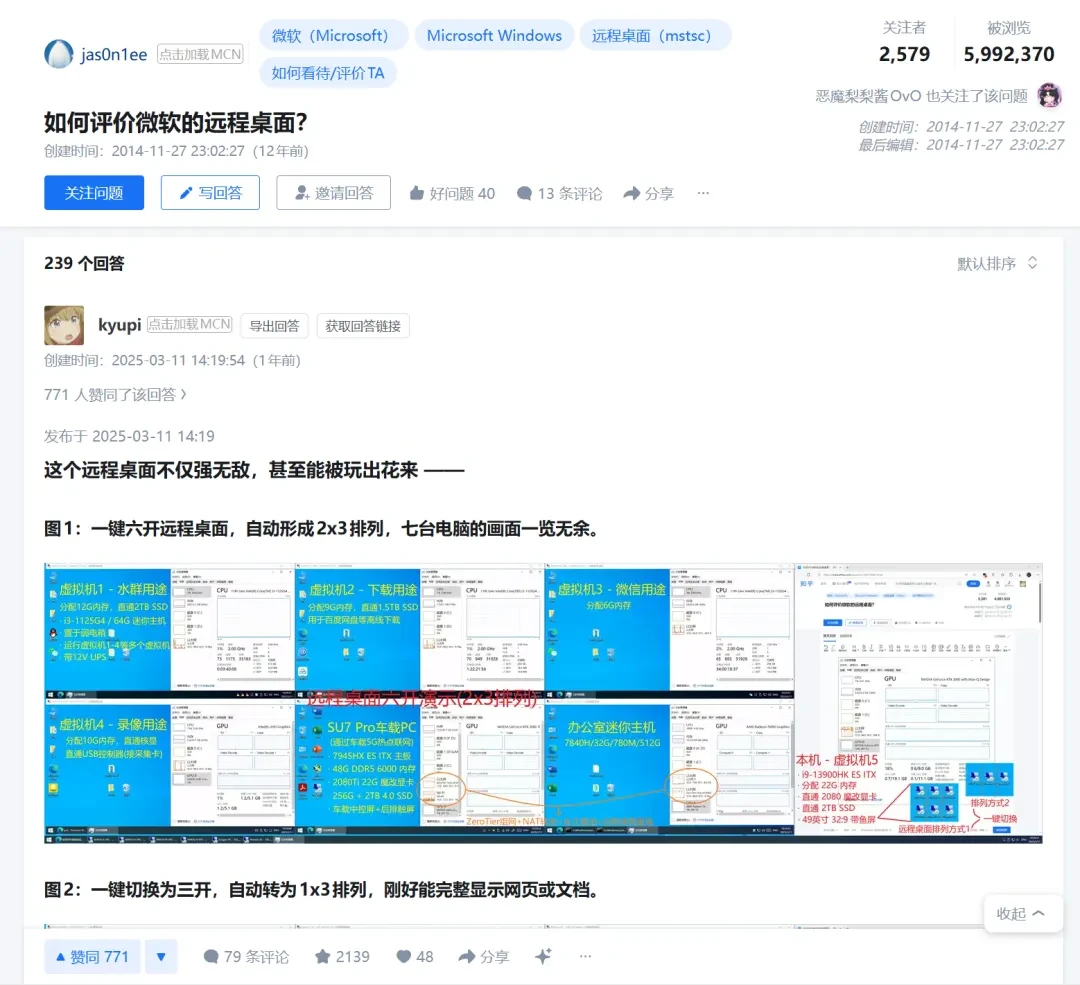This screenshot has height=985, width=1080.
Task: Click the question's 分享 share arrow
Action: (x=648, y=194)
